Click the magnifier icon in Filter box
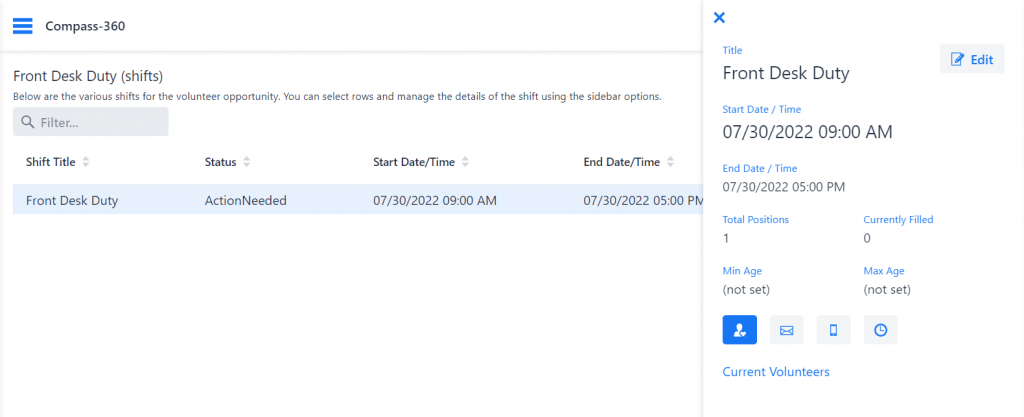Screen dimensions: 1024x417 point(27,122)
